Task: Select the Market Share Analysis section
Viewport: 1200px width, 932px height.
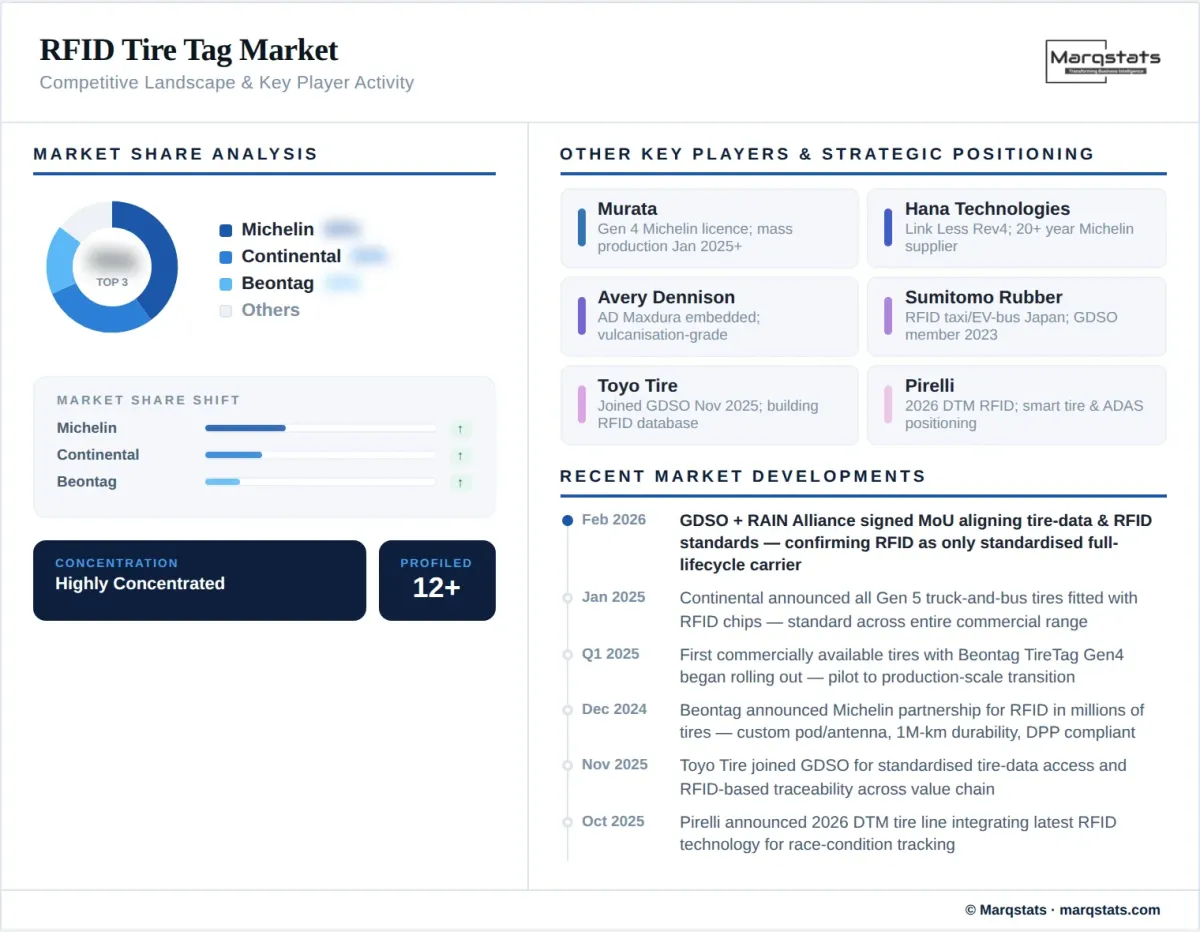Action: [175, 154]
